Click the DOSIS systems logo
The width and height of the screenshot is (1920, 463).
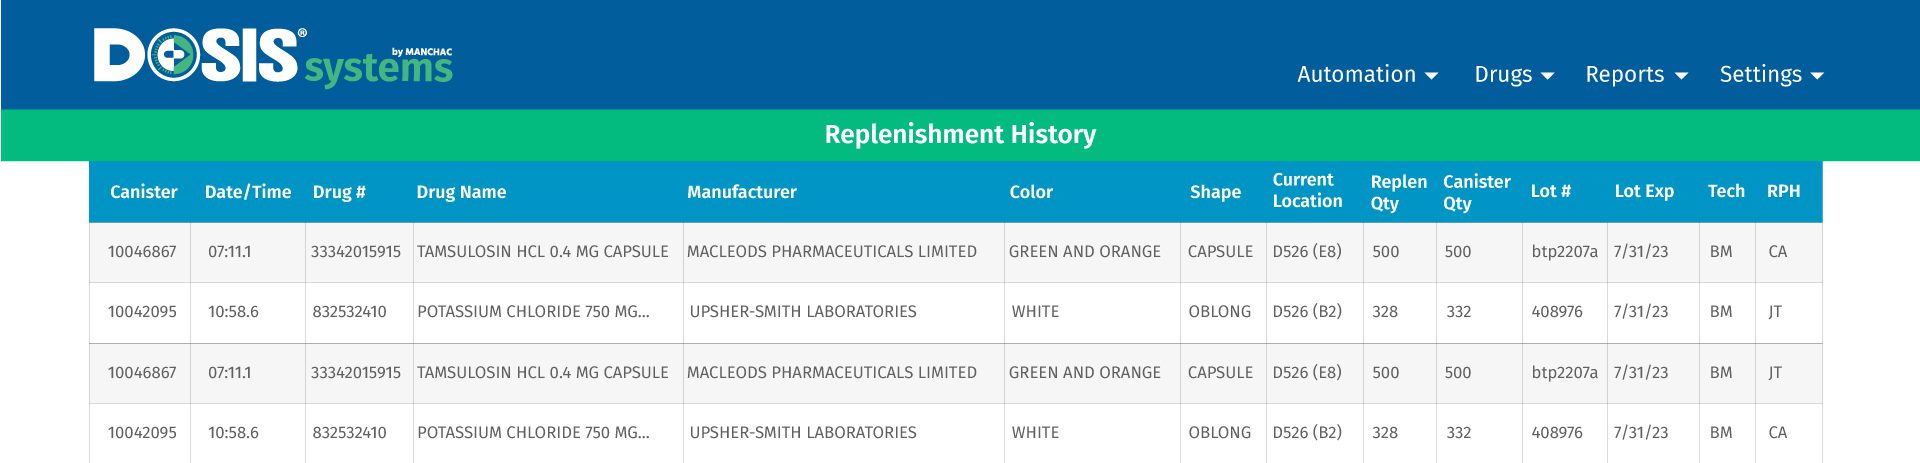click(x=273, y=57)
